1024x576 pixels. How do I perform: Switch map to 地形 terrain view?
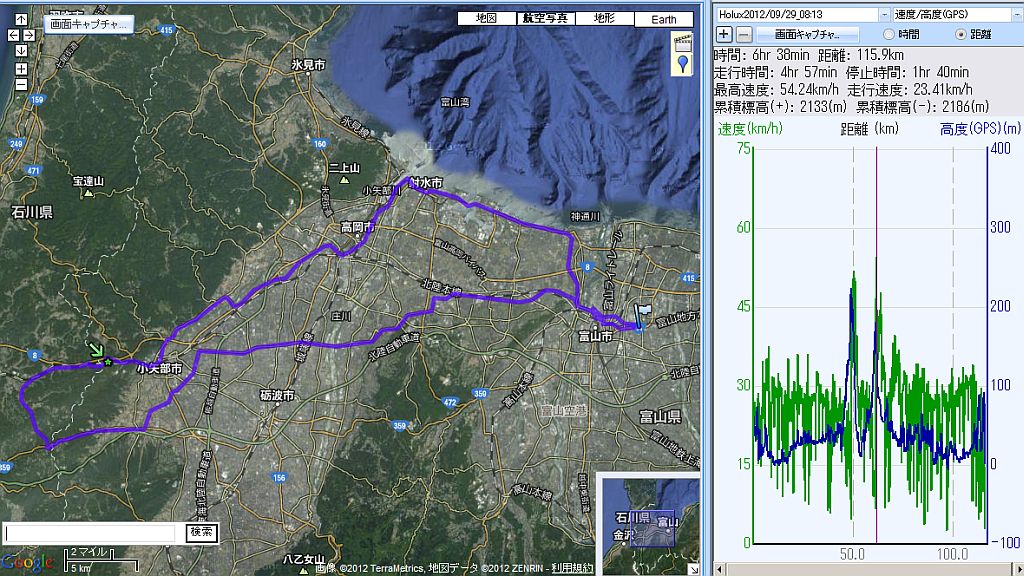[604, 19]
